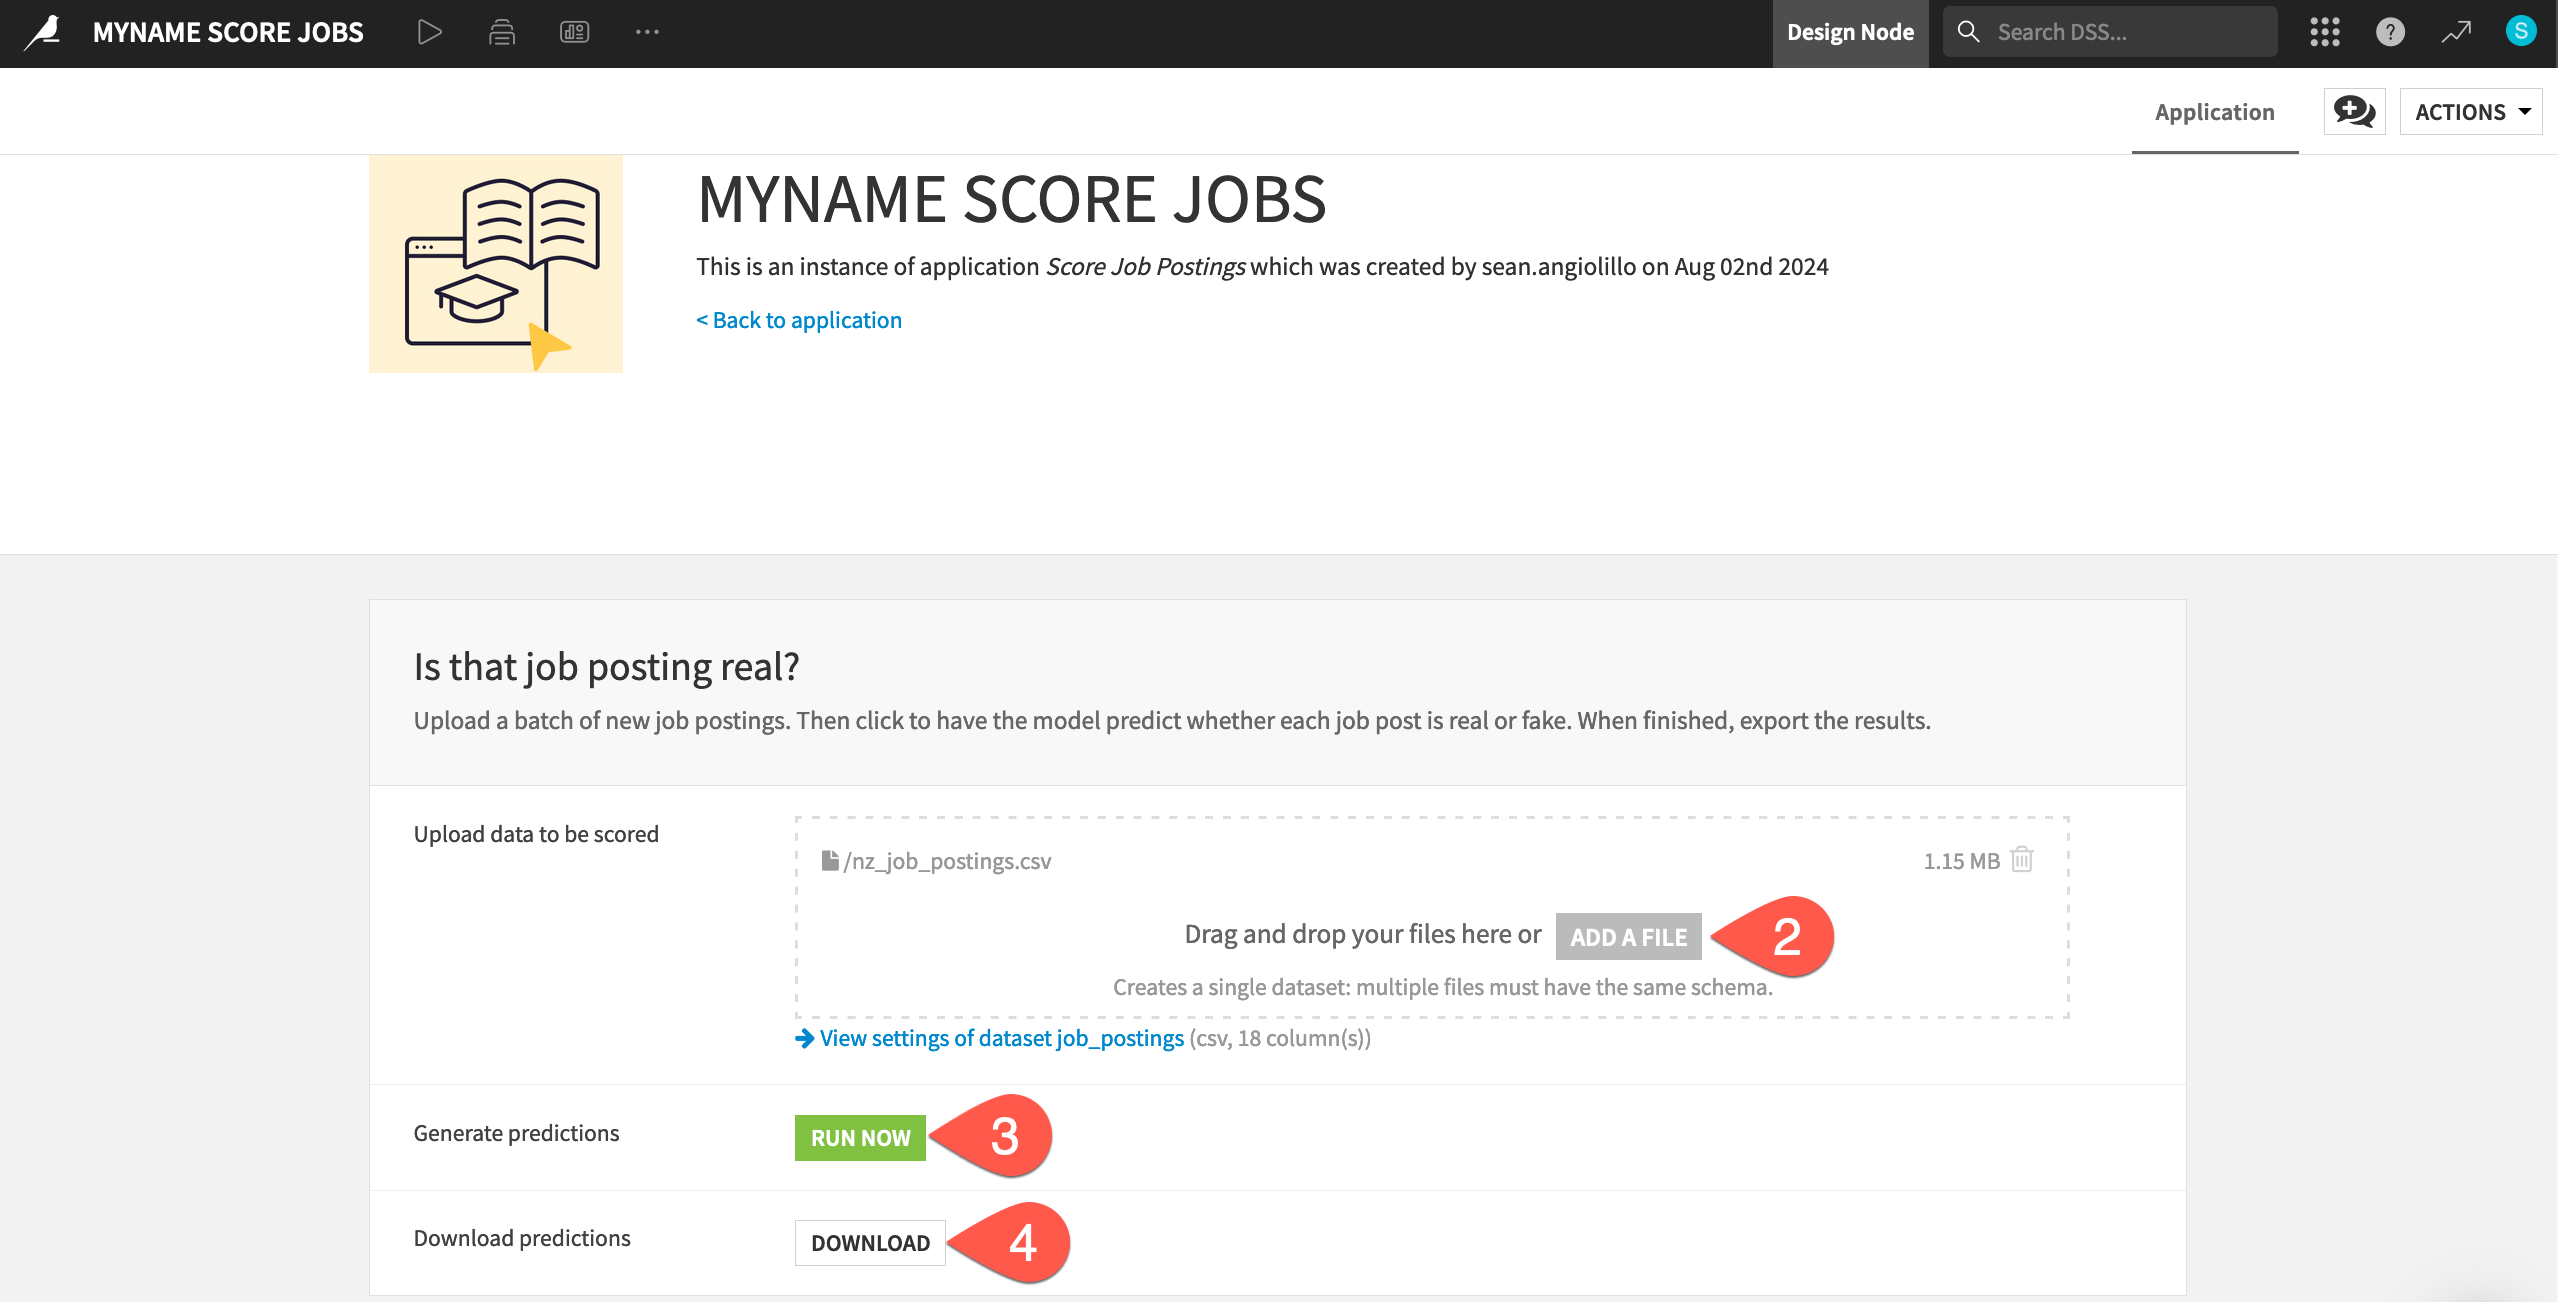Open the discussions chat bubble icon

[x=2354, y=111]
